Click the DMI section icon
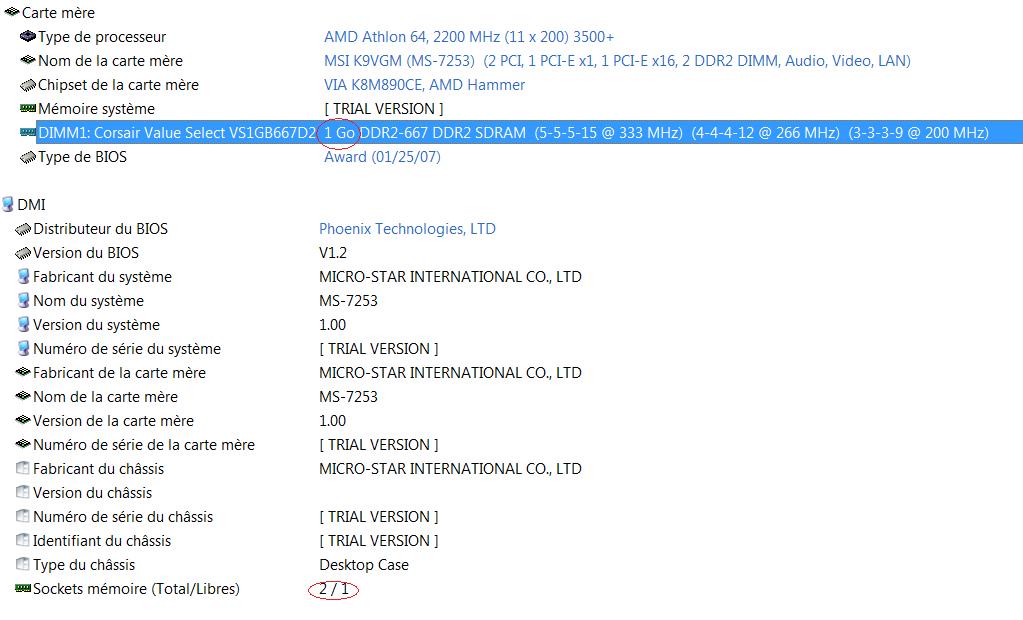Image resolution: width=1023 pixels, height=620 pixels. click(8, 204)
